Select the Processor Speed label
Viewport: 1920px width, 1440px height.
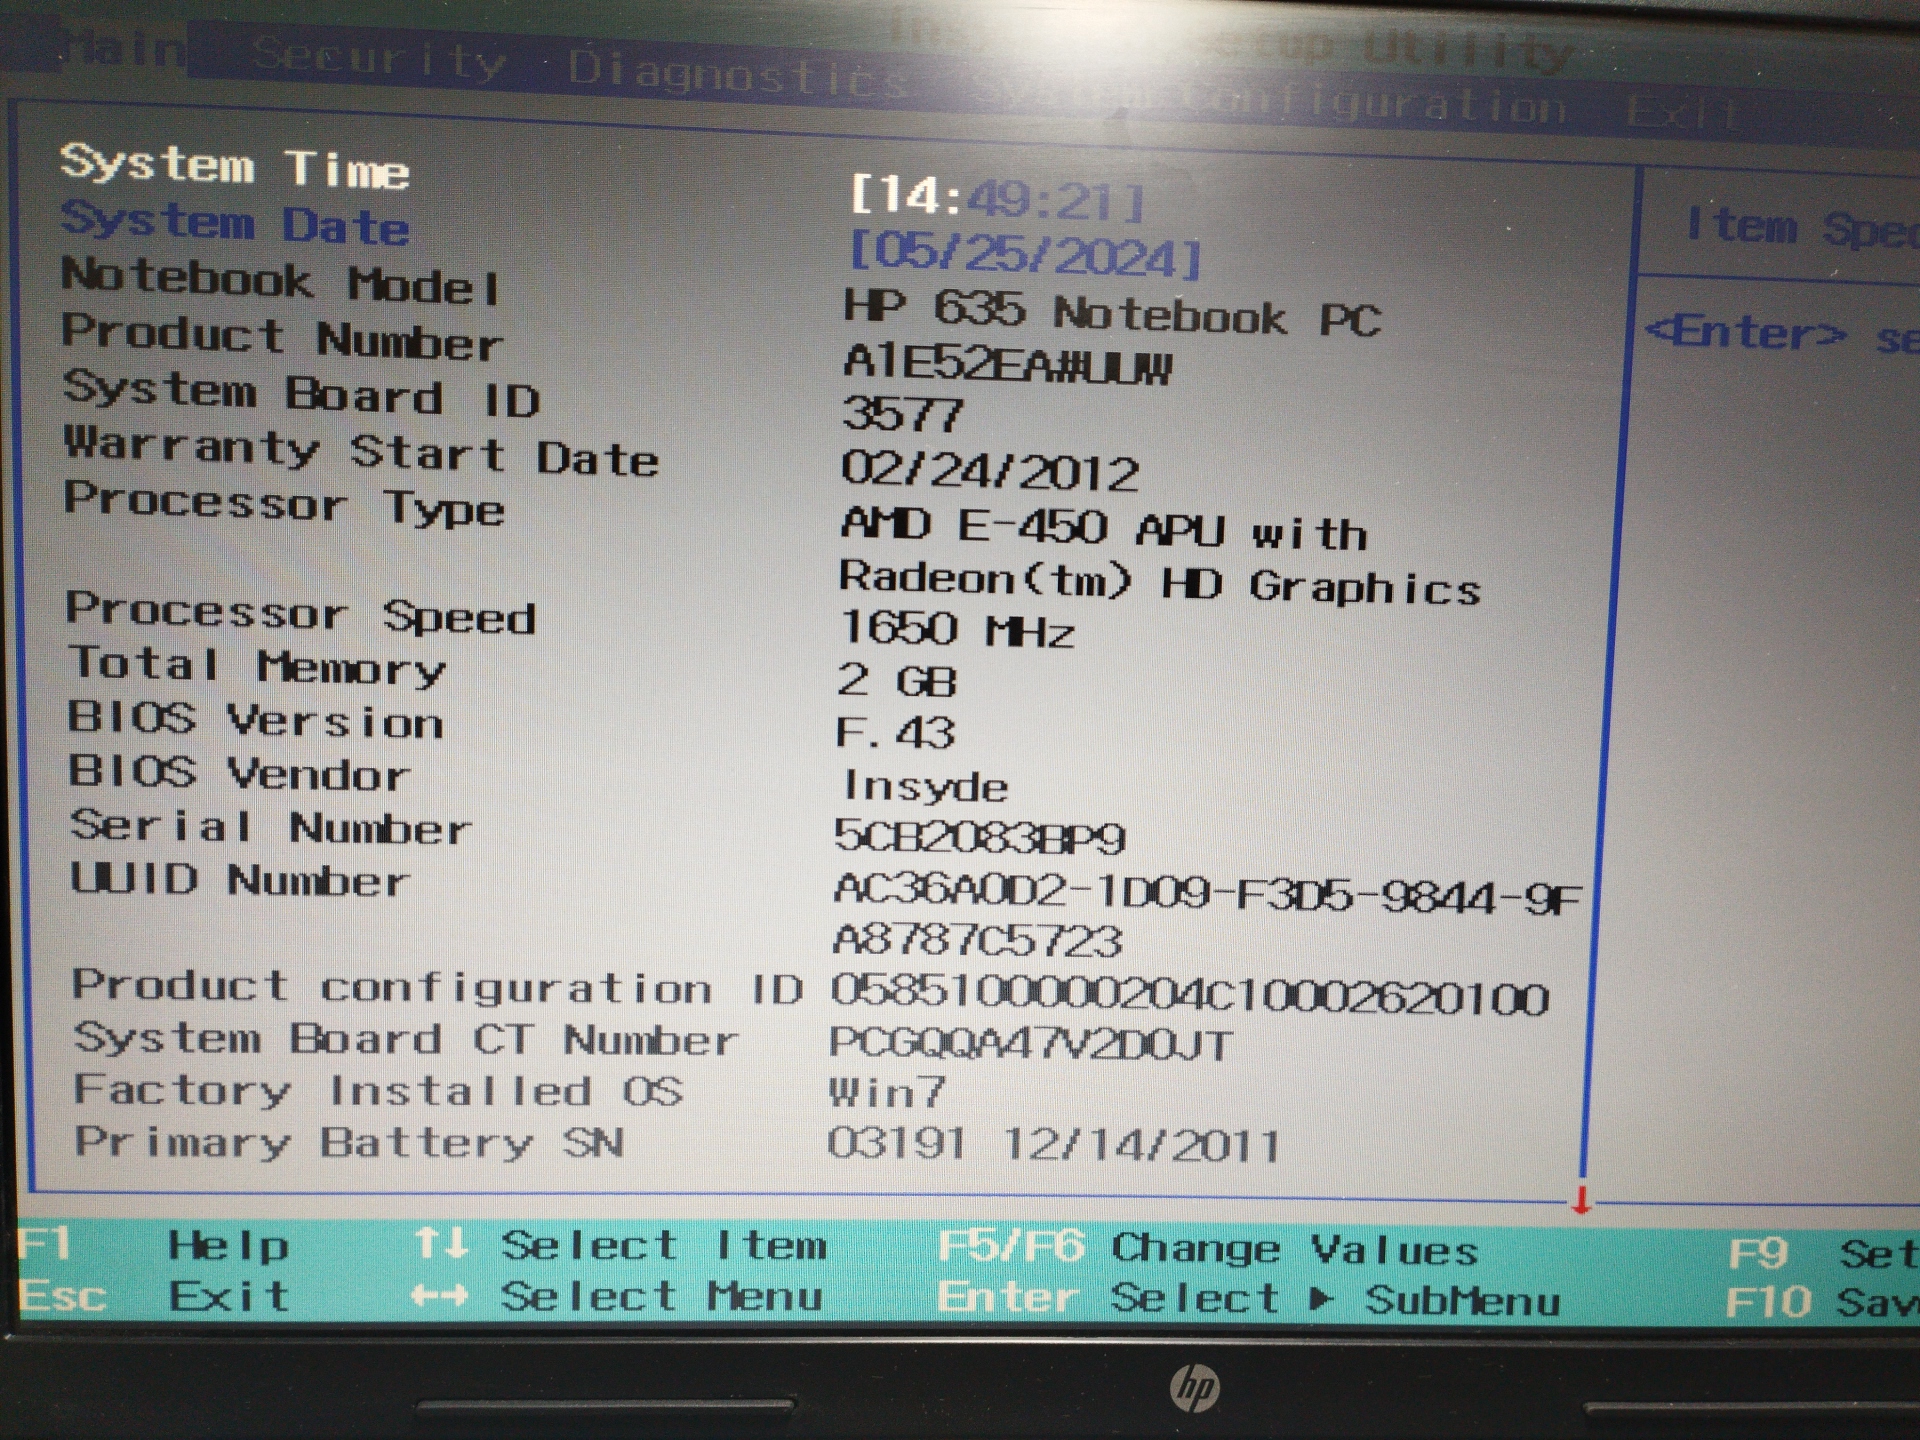300,614
